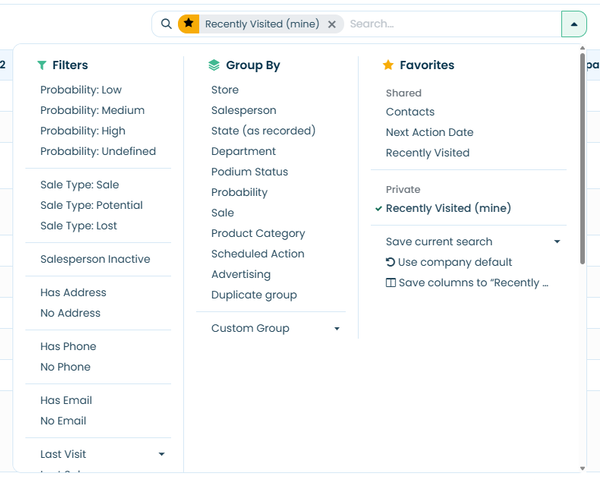
Task: Click the scroll-up arrow of panel scrollbar
Action: tap(582, 48)
